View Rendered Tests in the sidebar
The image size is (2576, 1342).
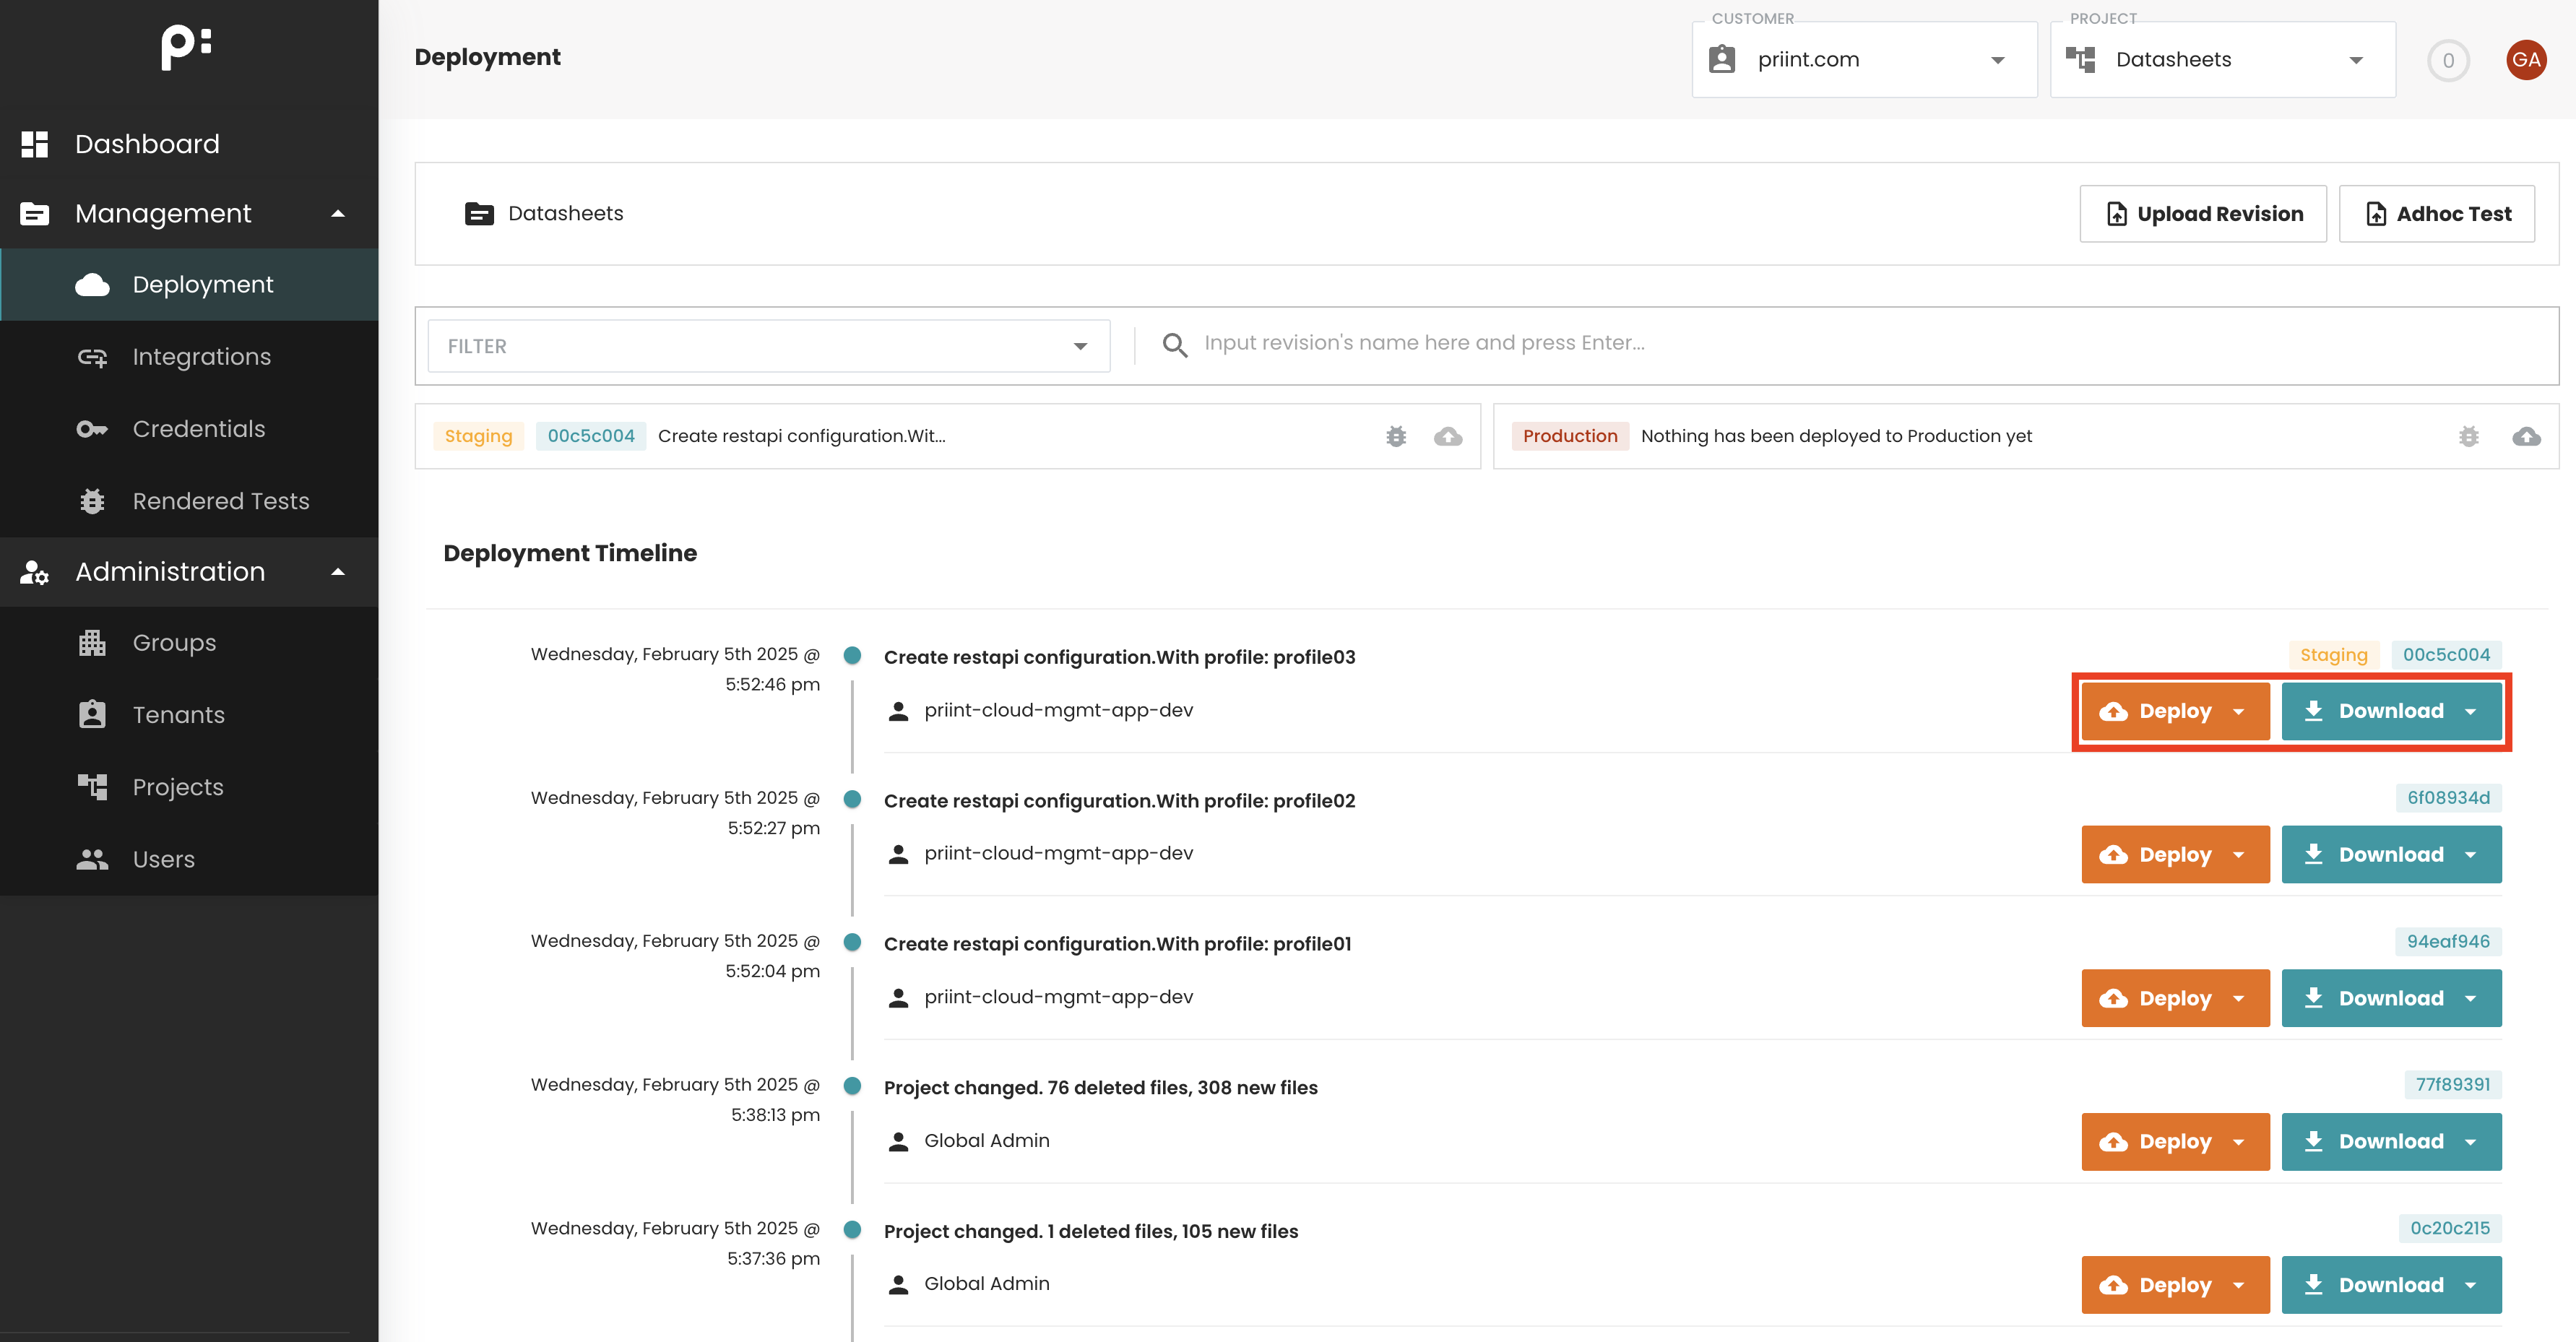pyautogui.click(x=220, y=501)
